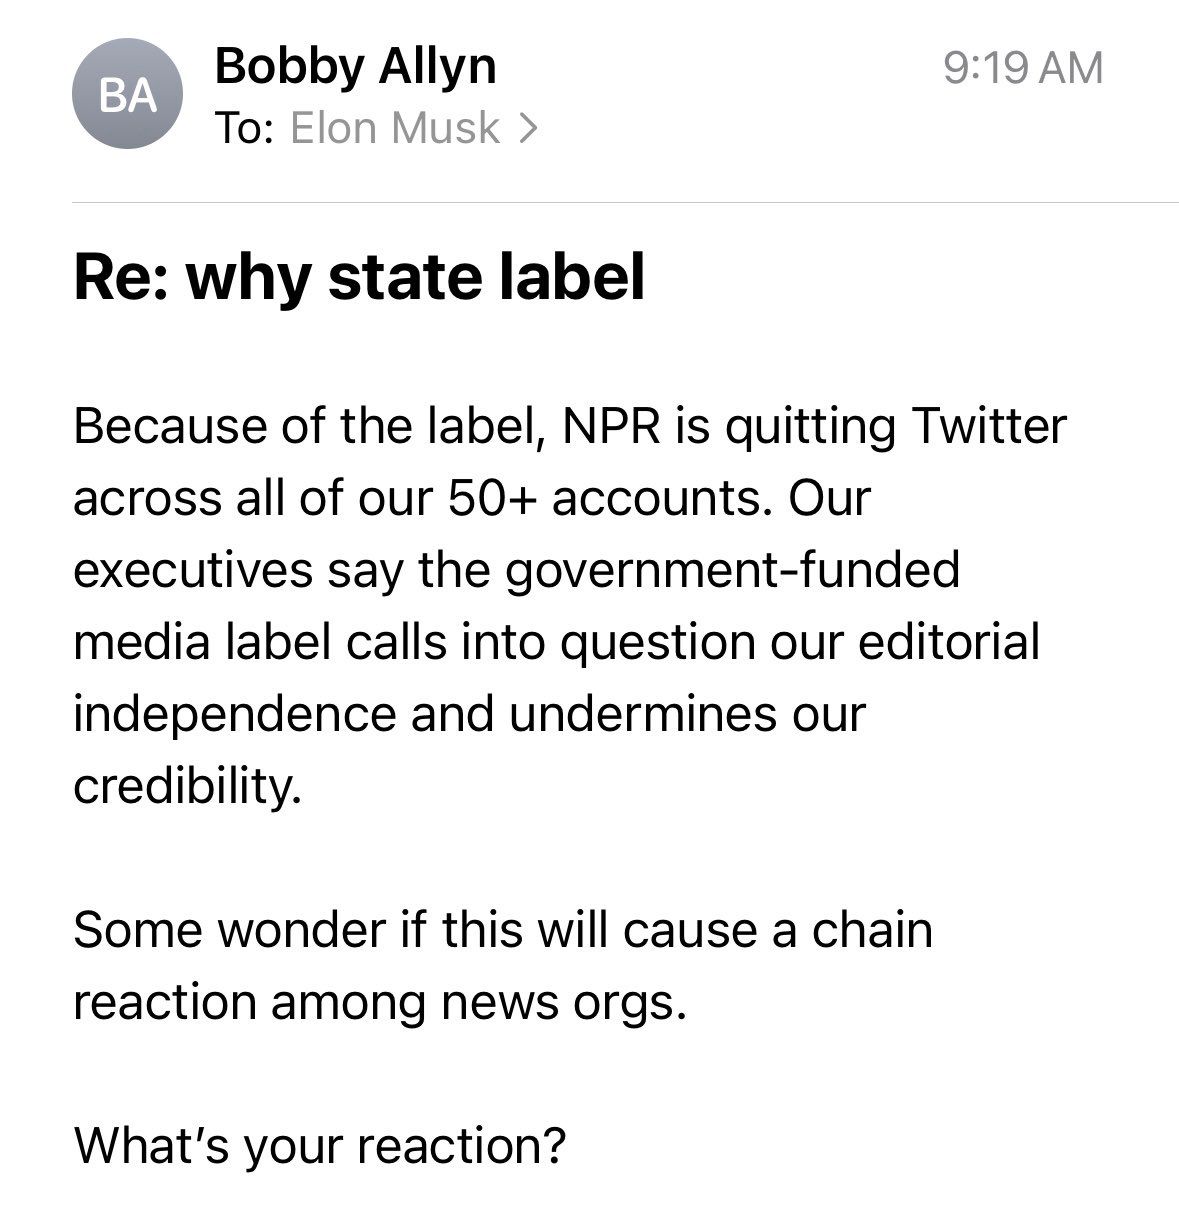
Task: Tap the To: label in the header
Action: coord(243,126)
